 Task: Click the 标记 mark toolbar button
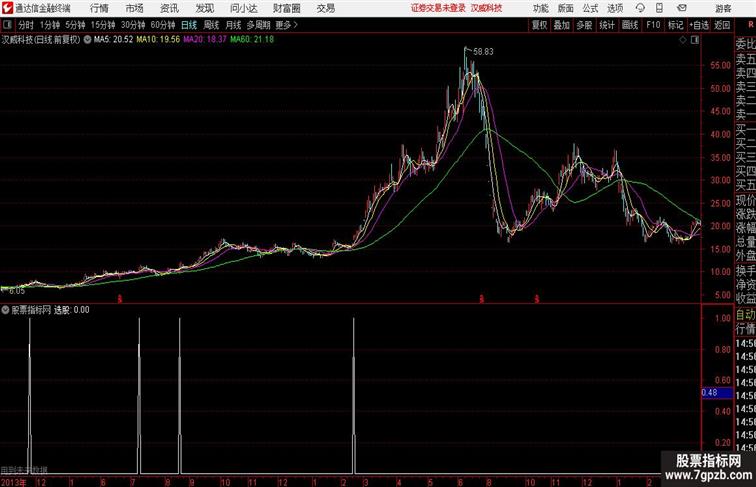[675, 25]
